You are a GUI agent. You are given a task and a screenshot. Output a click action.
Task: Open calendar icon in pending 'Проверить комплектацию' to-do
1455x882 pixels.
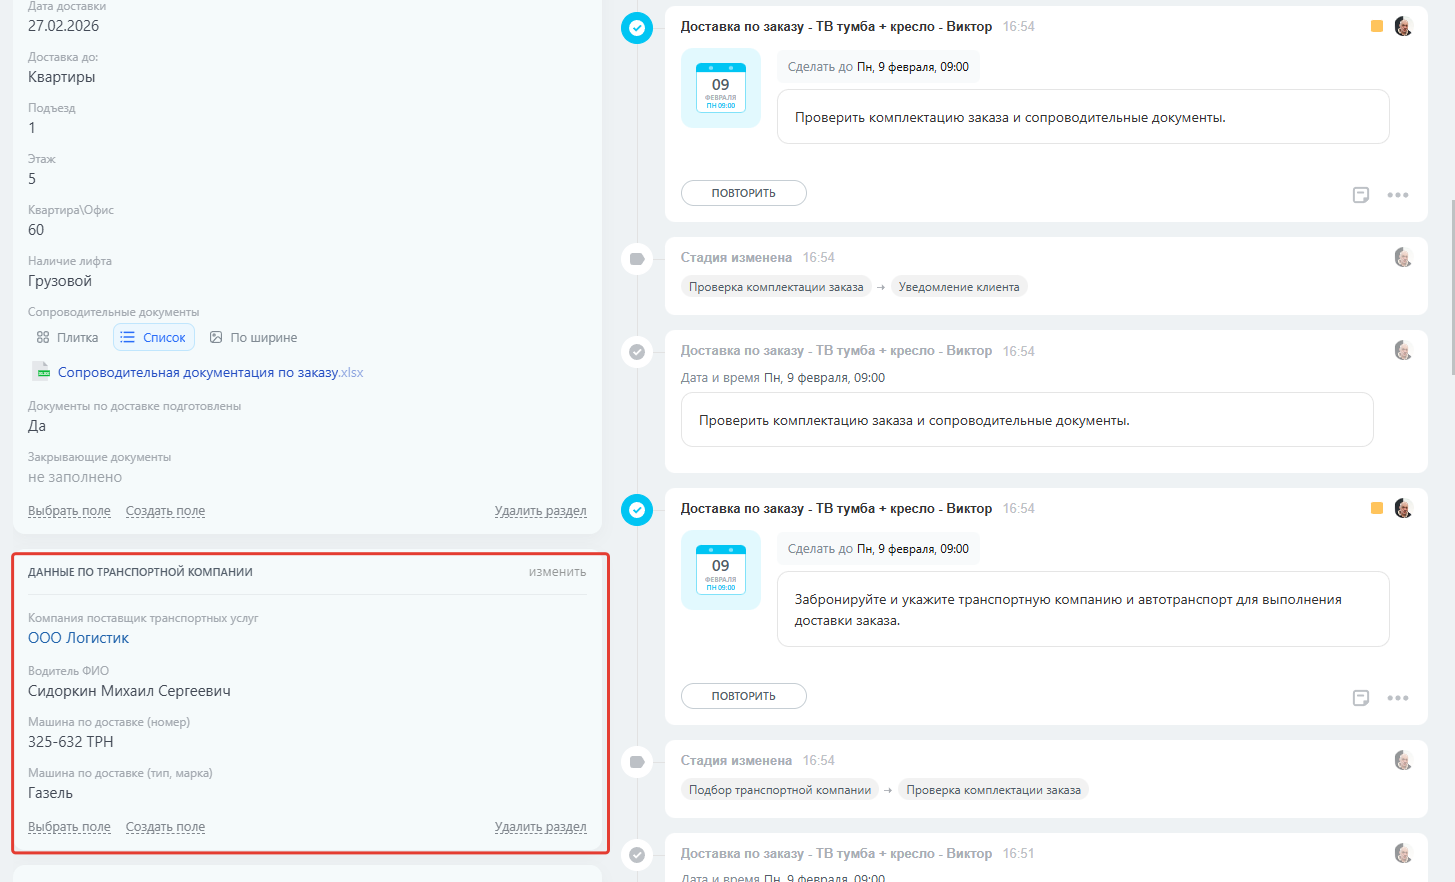(x=721, y=88)
